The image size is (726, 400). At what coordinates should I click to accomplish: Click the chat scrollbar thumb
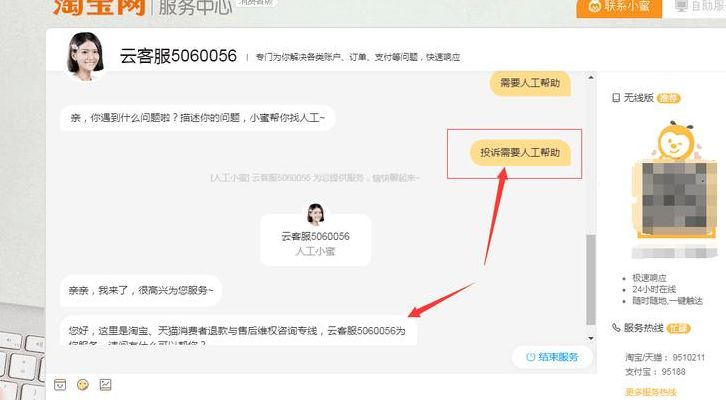point(591,280)
